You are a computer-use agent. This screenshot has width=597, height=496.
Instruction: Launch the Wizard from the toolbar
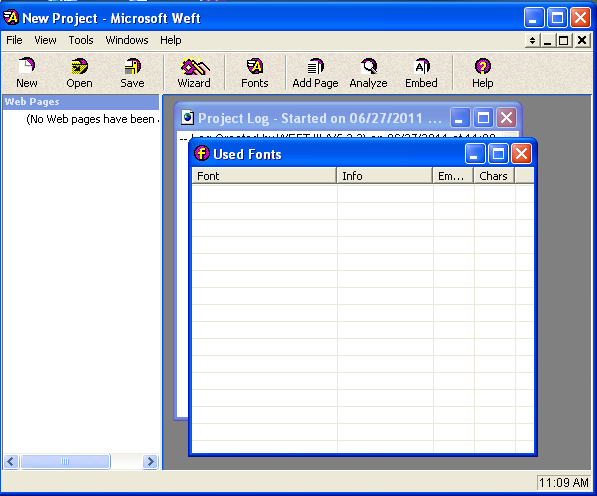[194, 73]
